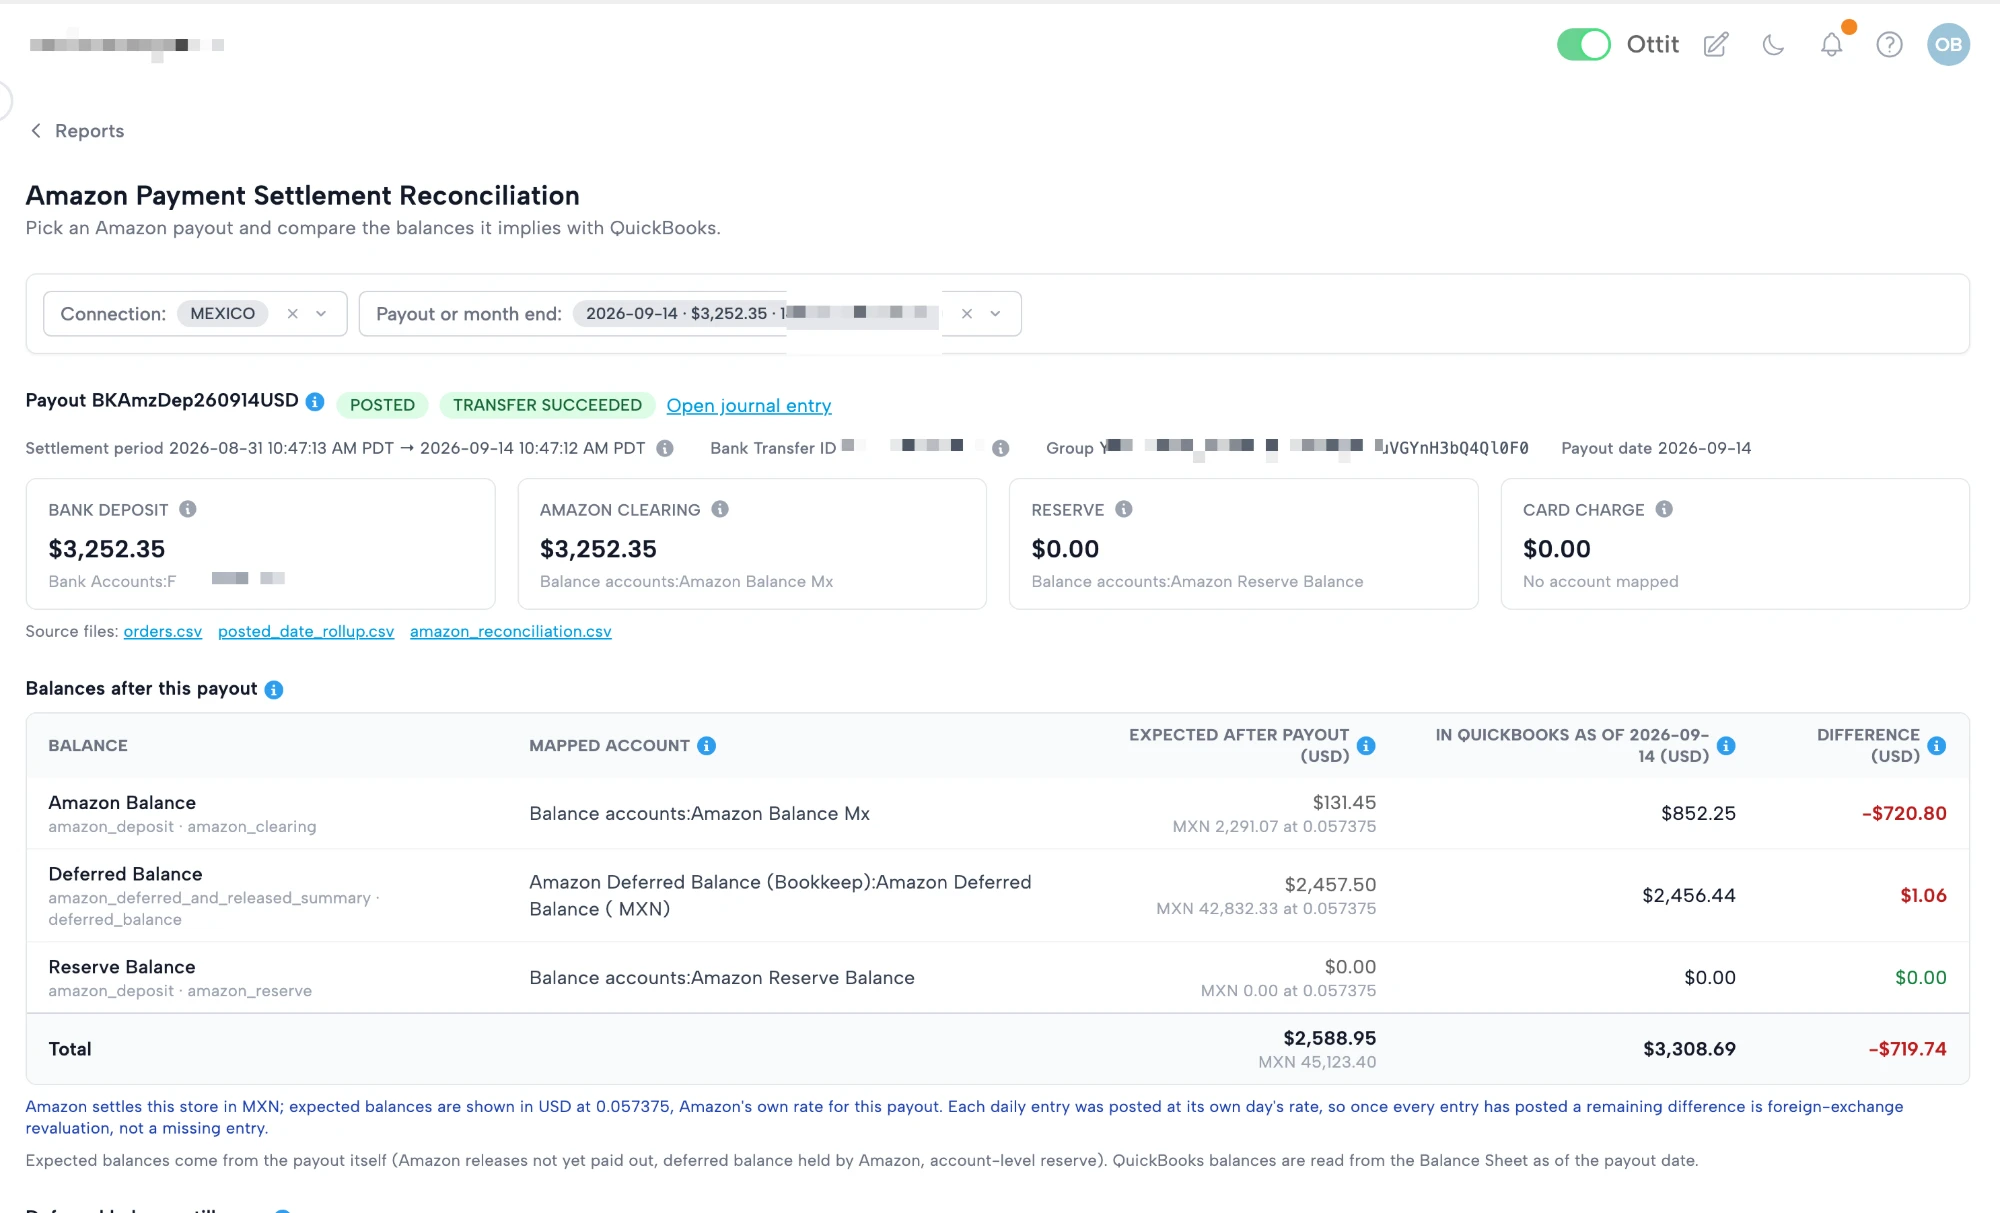The height and width of the screenshot is (1213, 2000).
Task: Click the -$720.80 difference value
Action: tap(1904, 813)
